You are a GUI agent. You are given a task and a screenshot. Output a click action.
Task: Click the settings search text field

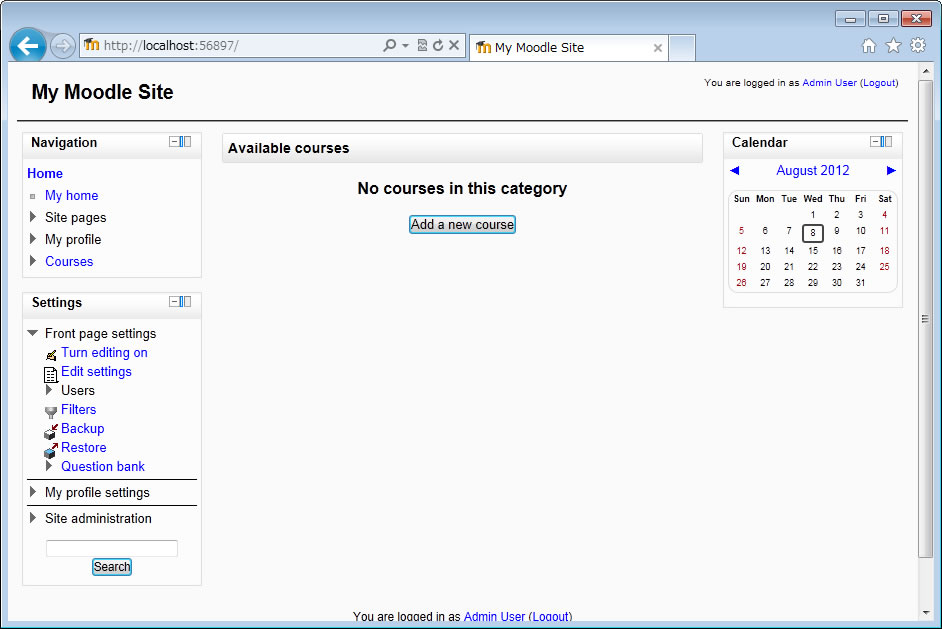tap(112, 548)
